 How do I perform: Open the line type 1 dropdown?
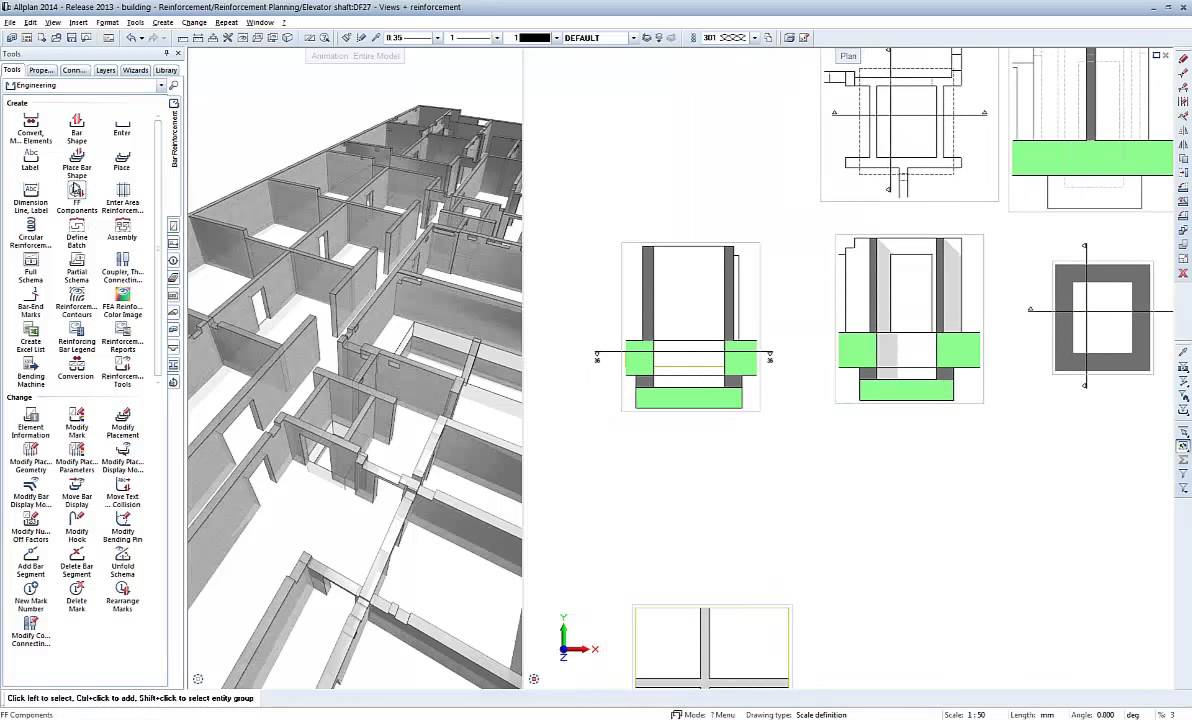pyautogui.click(x=497, y=38)
